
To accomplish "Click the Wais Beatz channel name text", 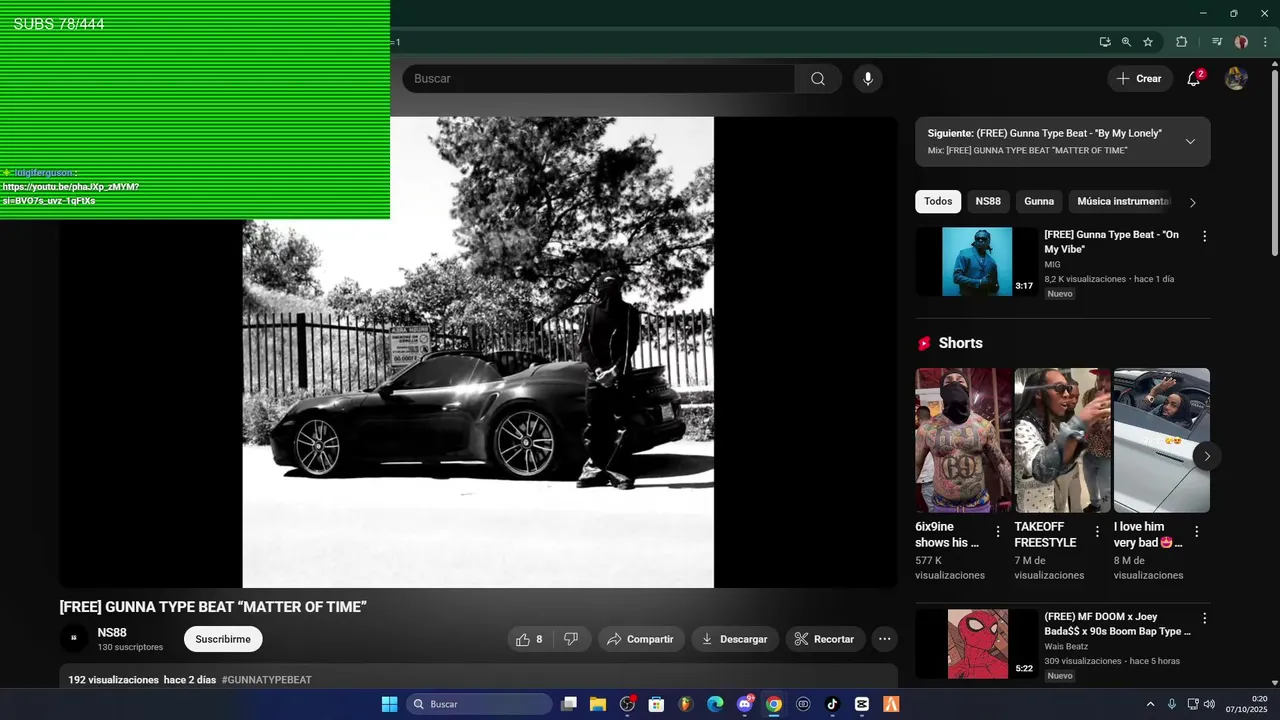I will [1066, 647].
